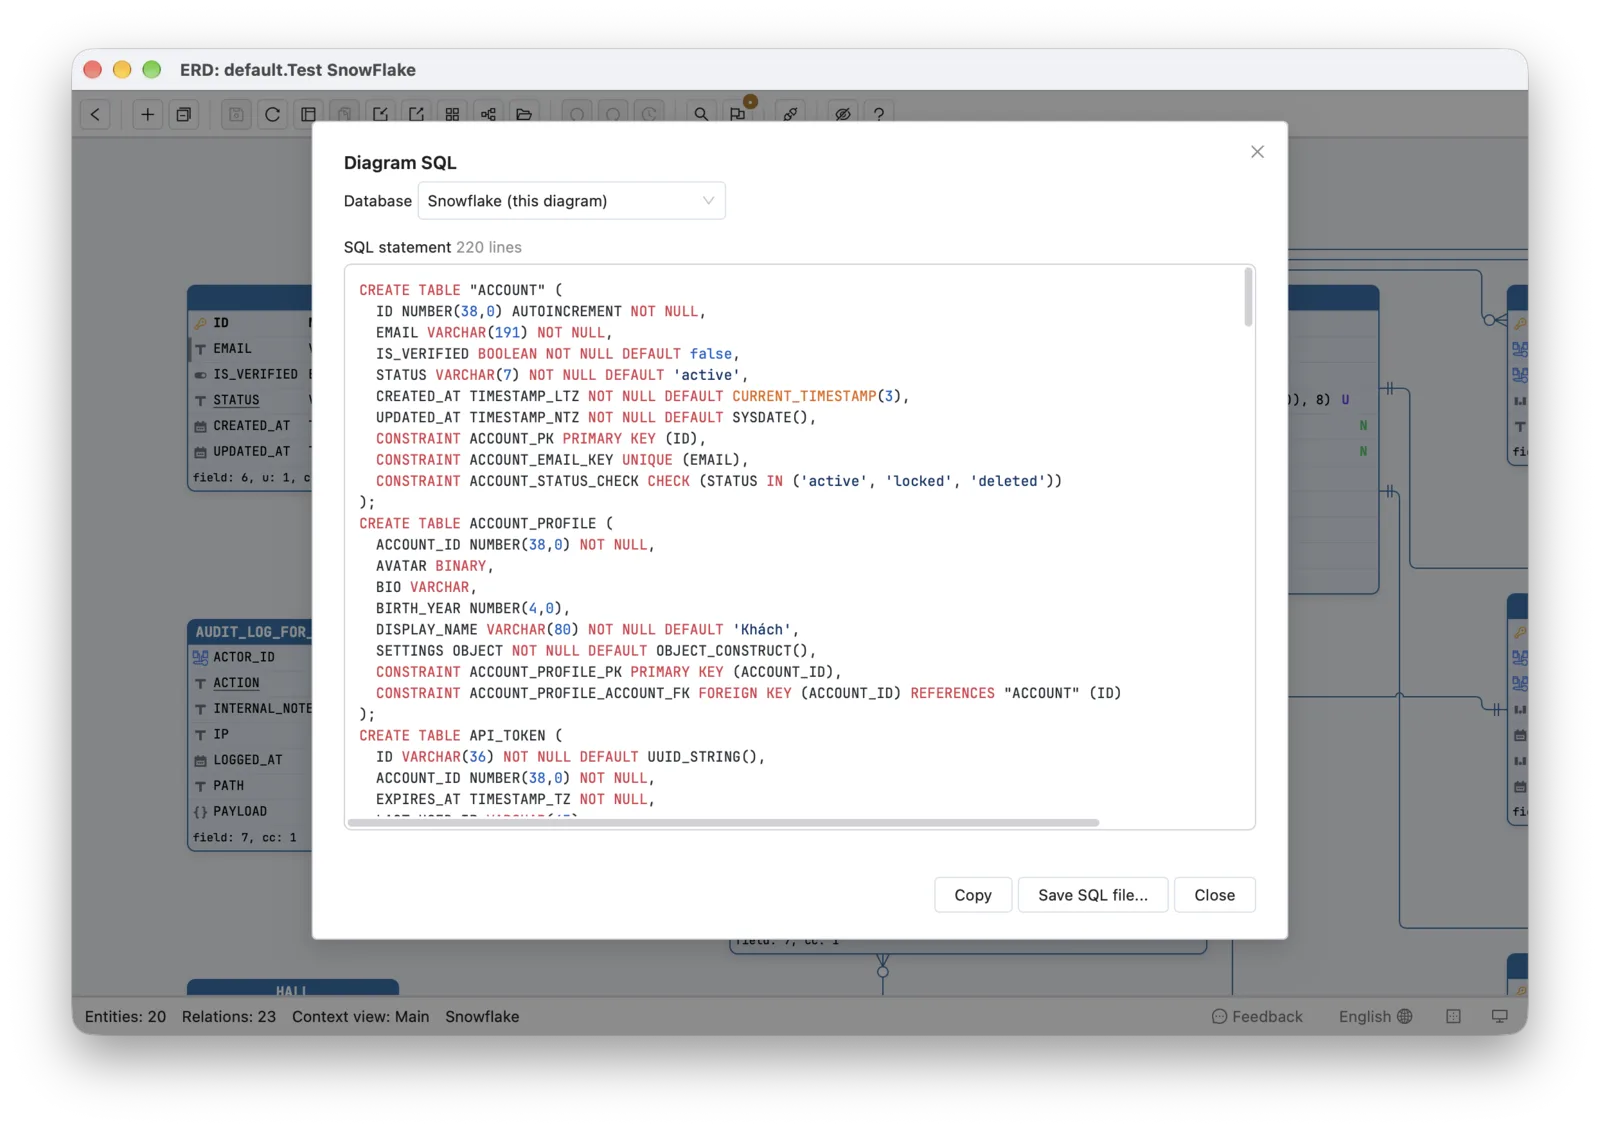Screen dimensions: 1600x1130
Task: Click the database connection plug icon
Action: click(x=790, y=114)
